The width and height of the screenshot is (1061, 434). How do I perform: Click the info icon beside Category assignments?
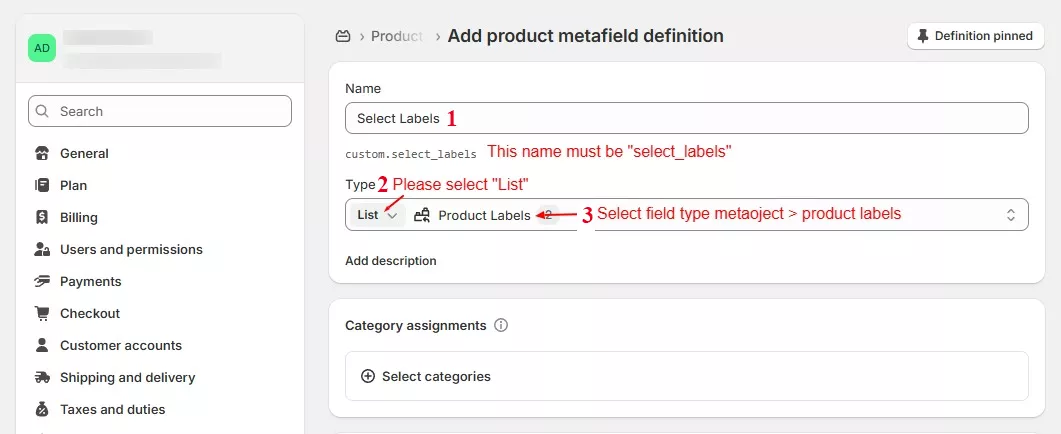[501, 326]
